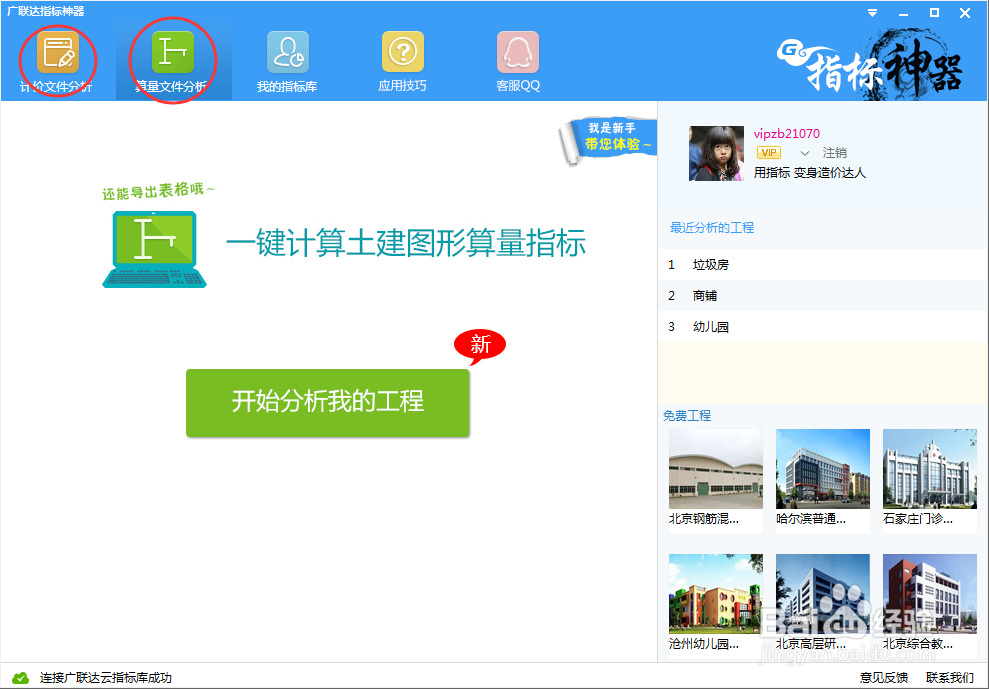Select the 算量文件分析 quantity file icon
This screenshot has width=989, height=689.
[173, 52]
